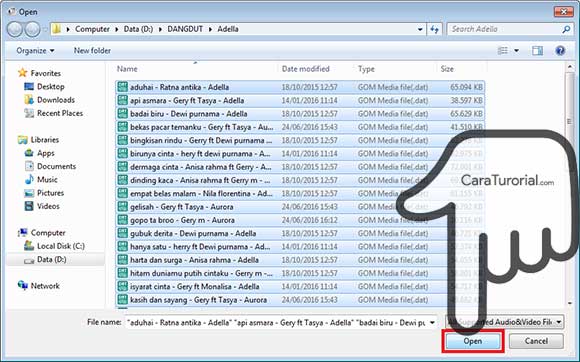Click the file icon of bingkisan rindu
The image size is (580, 362).
(122, 140)
